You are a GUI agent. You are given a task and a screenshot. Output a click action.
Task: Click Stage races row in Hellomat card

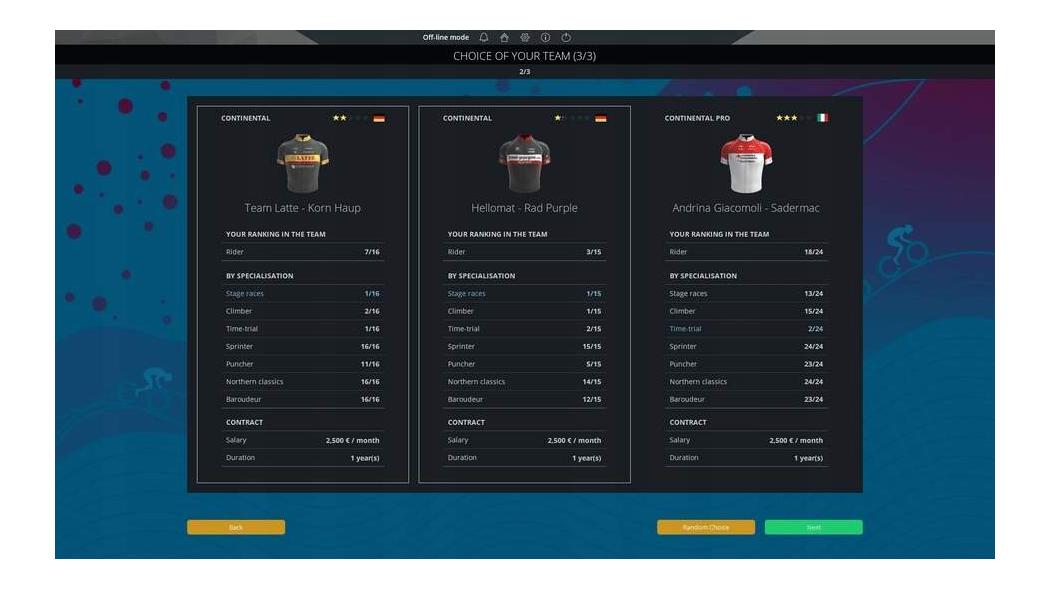pyautogui.click(x=524, y=293)
